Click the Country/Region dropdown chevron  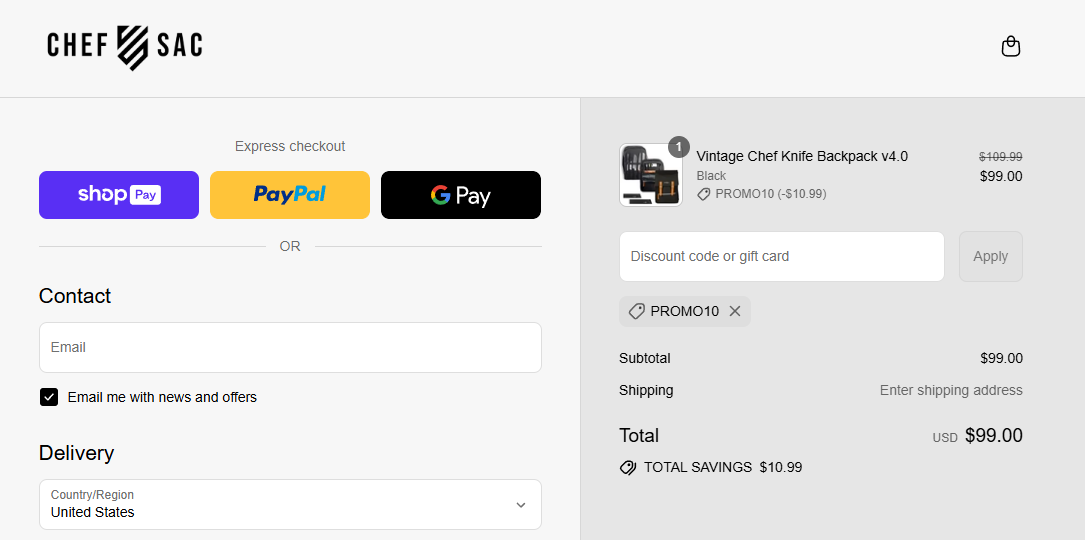[521, 505]
